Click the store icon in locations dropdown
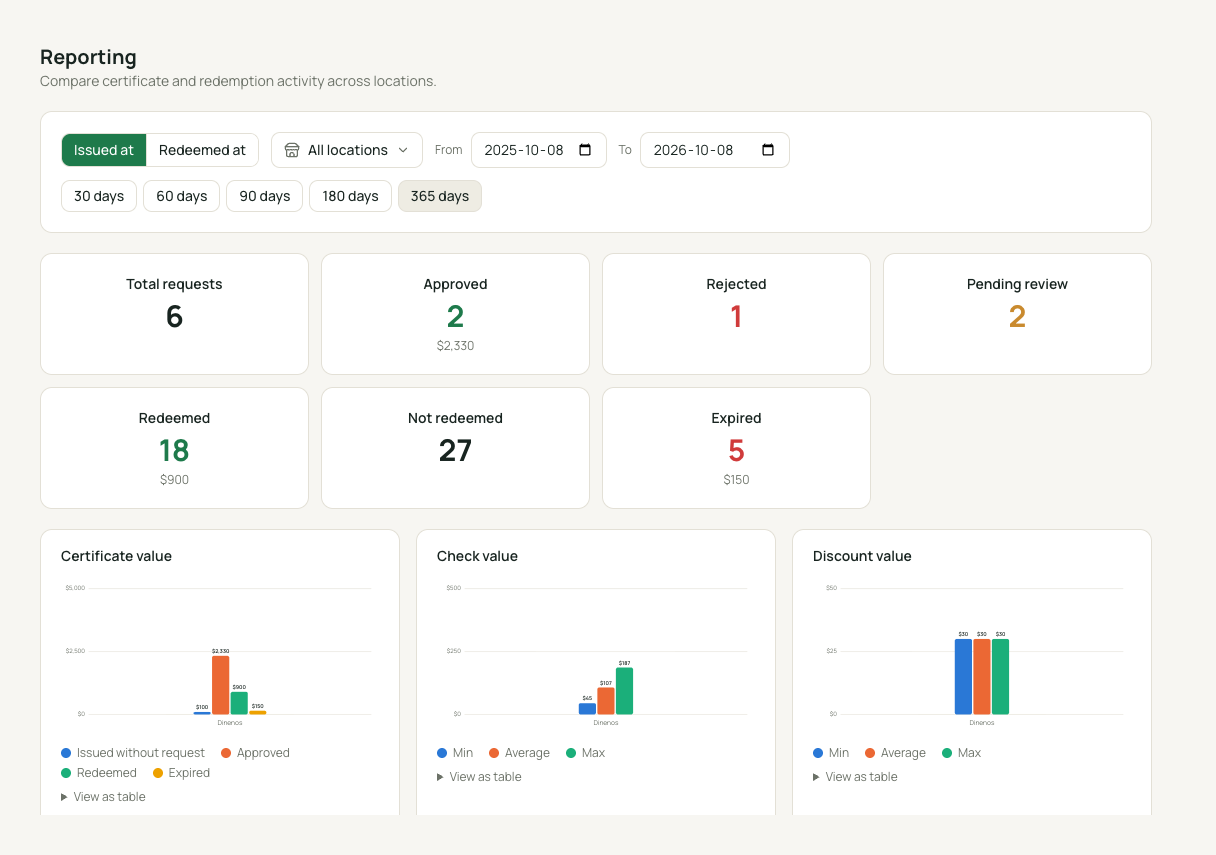Viewport: 1216px width, 855px height. coord(292,150)
